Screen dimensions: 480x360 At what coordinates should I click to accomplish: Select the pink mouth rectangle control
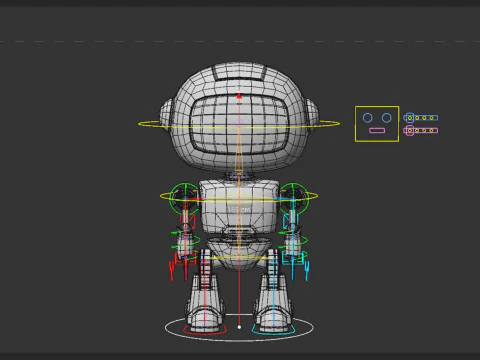pos(377,131)
